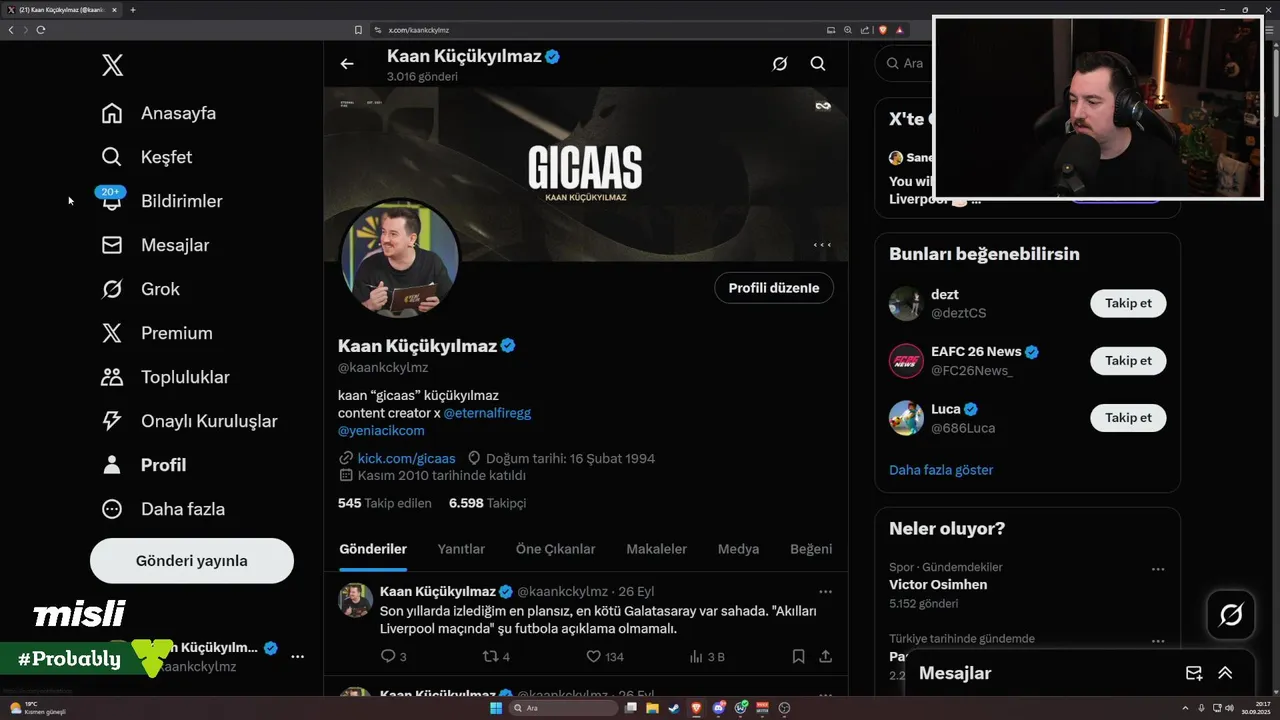The height and width of the screenshot is (720, 1280).
Task: Click the Gönderi yayınla button
Action: click(x=192, y=561)
